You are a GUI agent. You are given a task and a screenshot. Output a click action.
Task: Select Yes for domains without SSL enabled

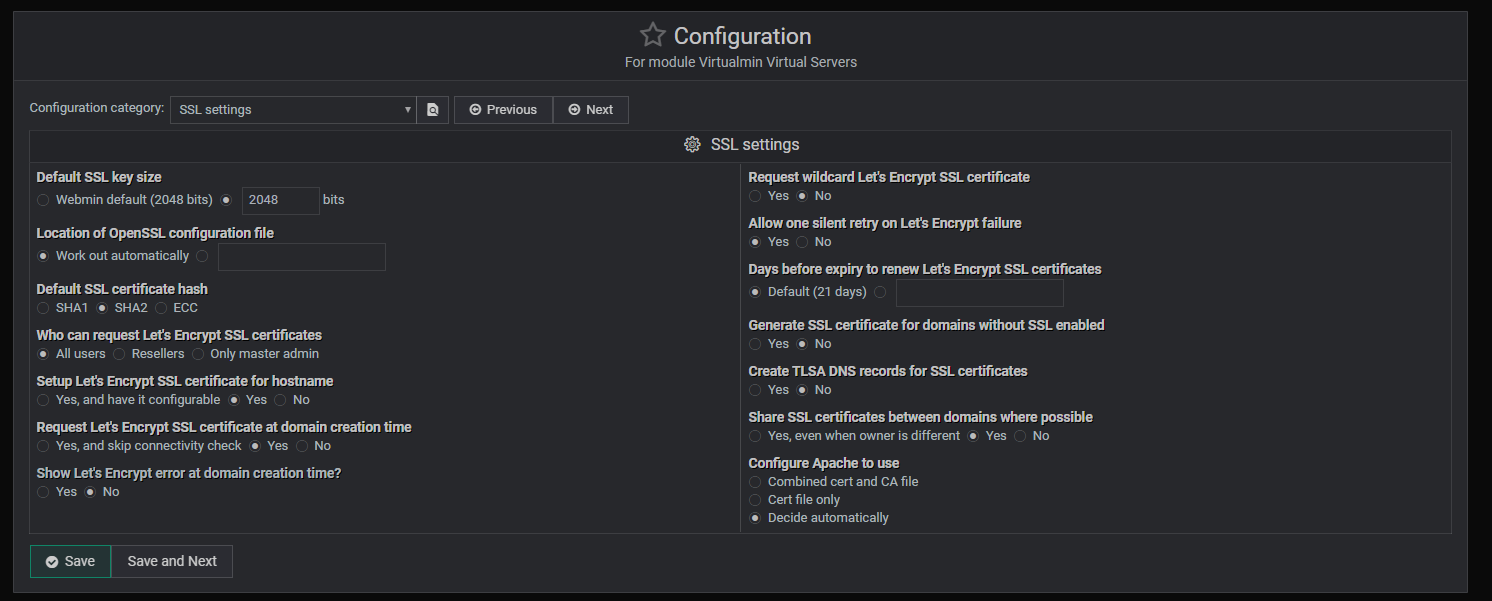(x=755, y=344)
